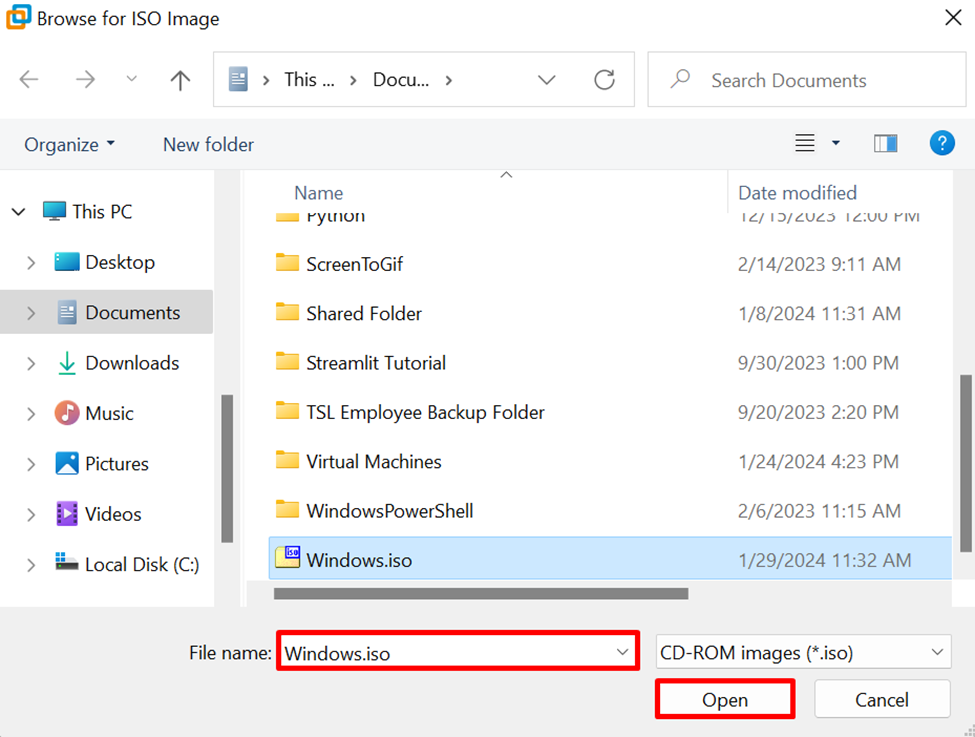The width and height of the screenshot is (975, 737).
Task: Click the ScreenToGif folder icon
Action: [x=287, y=262]
